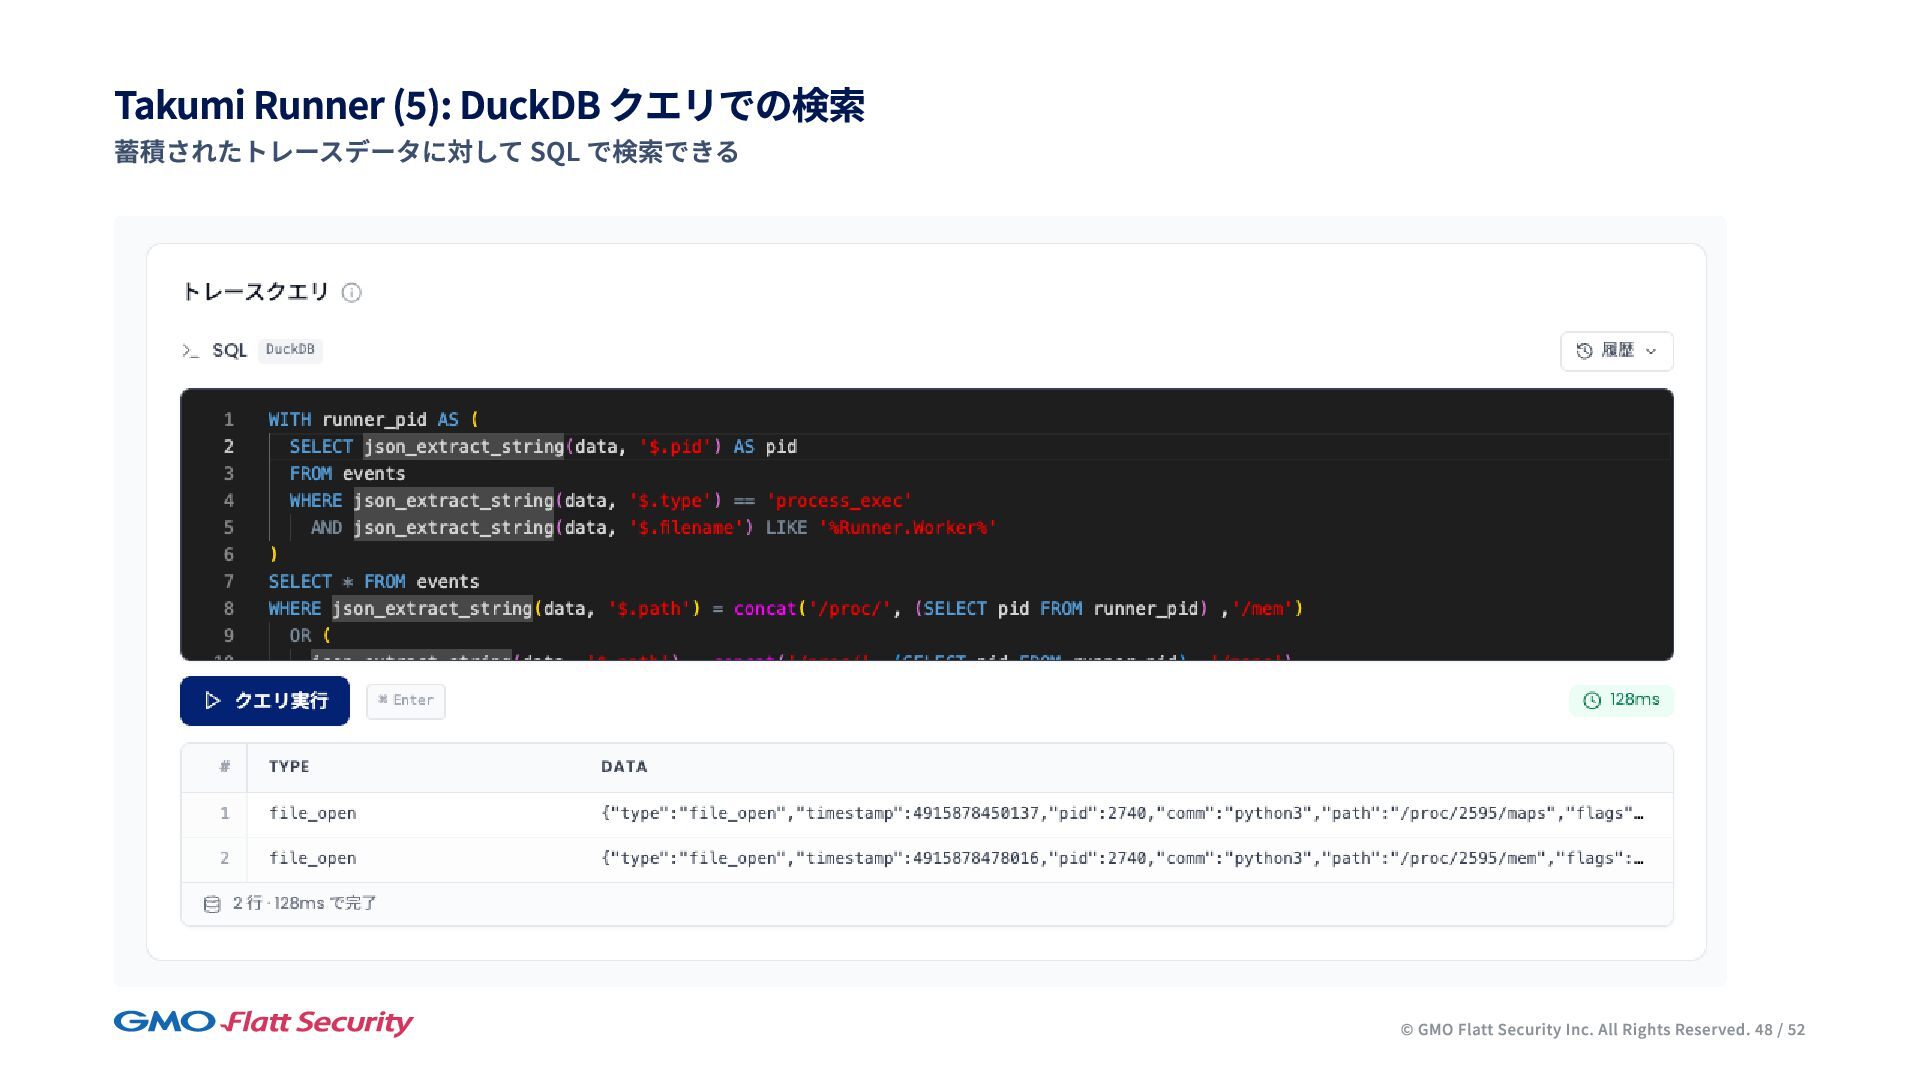
Task: Click line number 5 in editor gutter
Action: [x=229, y=528]
